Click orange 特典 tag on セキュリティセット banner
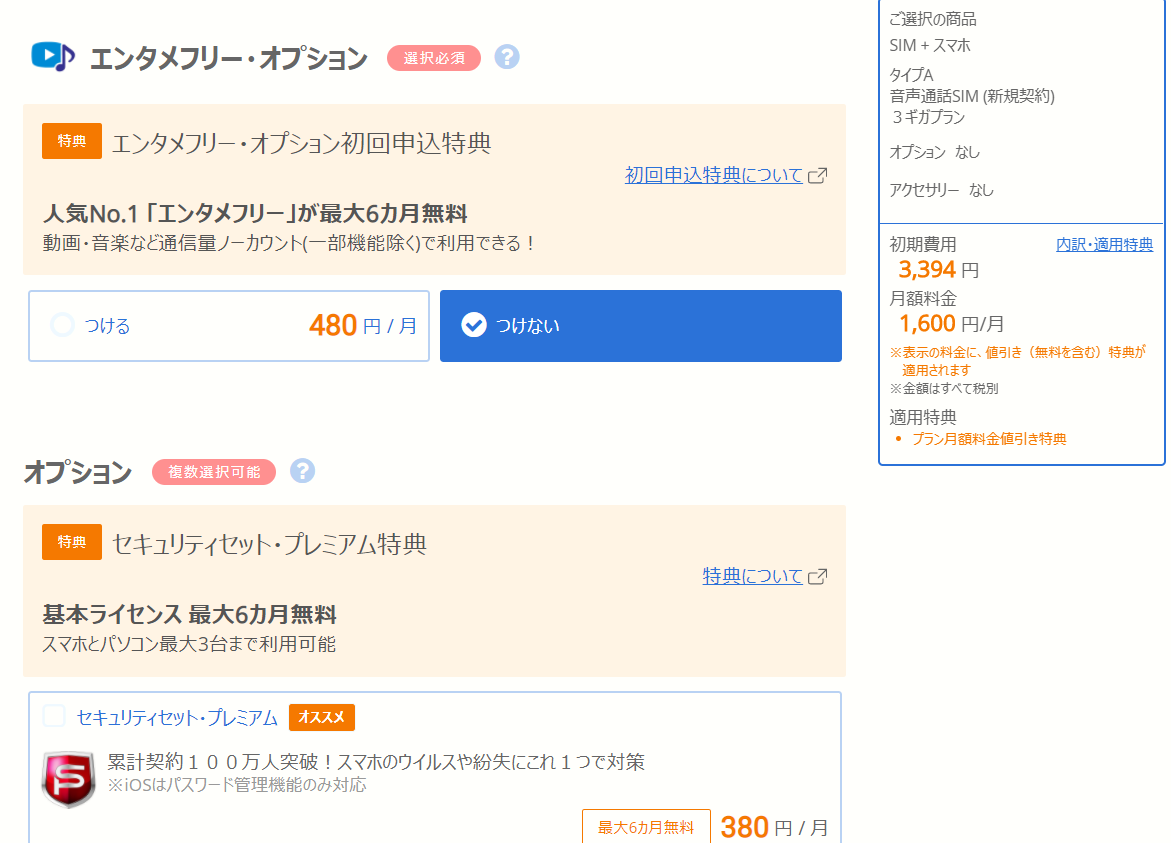 pos(72,542)
